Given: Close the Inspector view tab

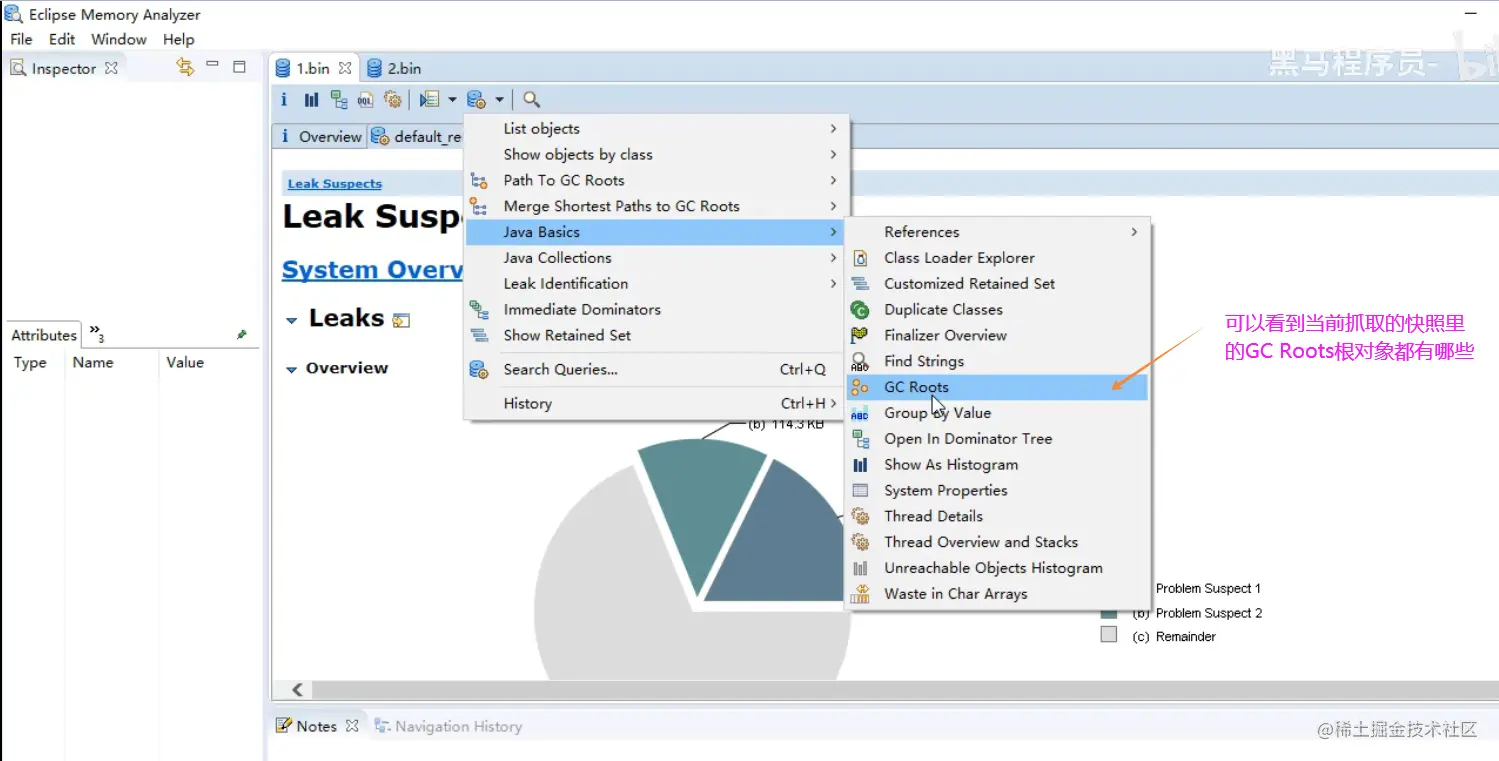Looking at the screenshot, I should pos(112,68).
